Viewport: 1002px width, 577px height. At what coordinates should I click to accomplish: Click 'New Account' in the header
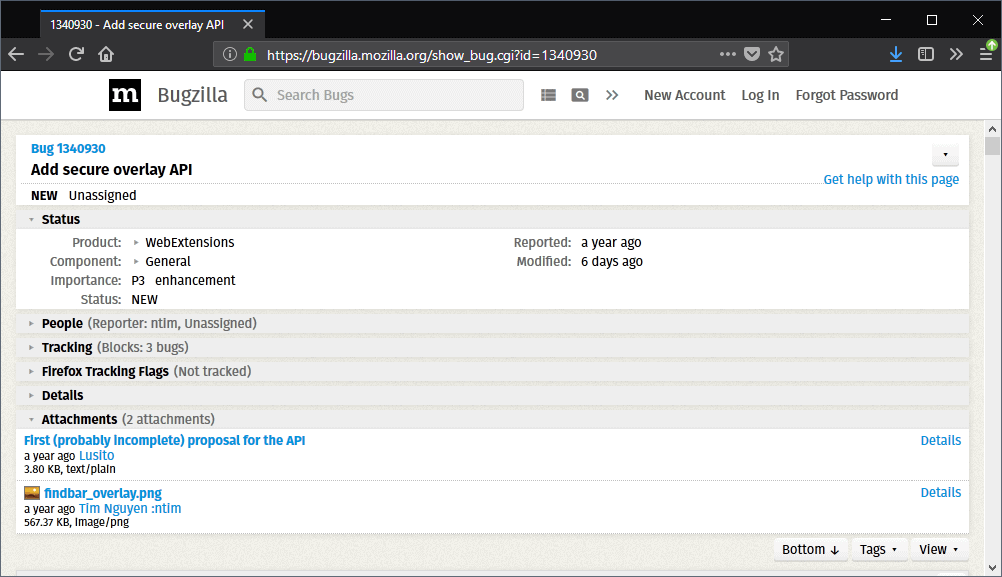(684, 95)
